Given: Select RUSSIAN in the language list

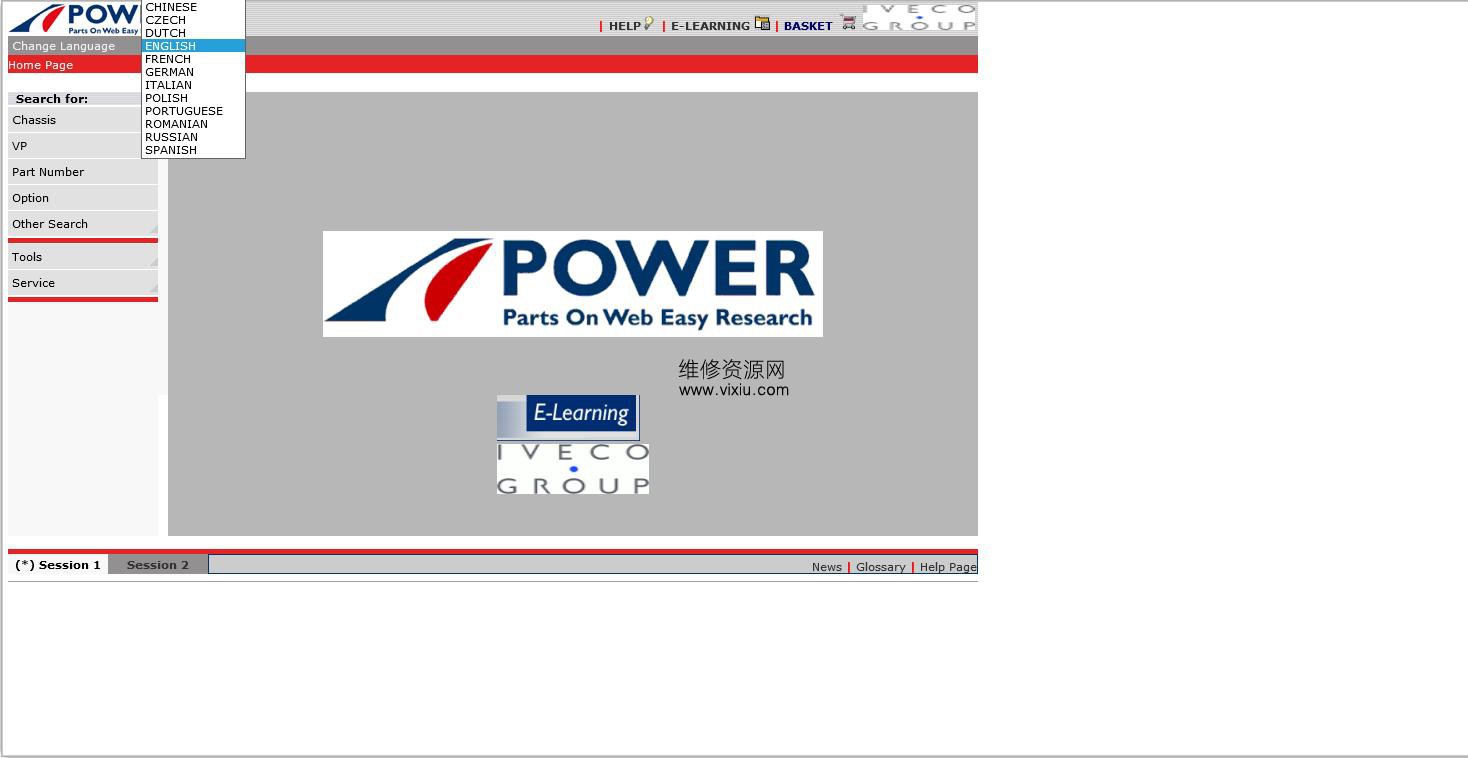Looking at the screenshot, I should click(x=193, y=137).
